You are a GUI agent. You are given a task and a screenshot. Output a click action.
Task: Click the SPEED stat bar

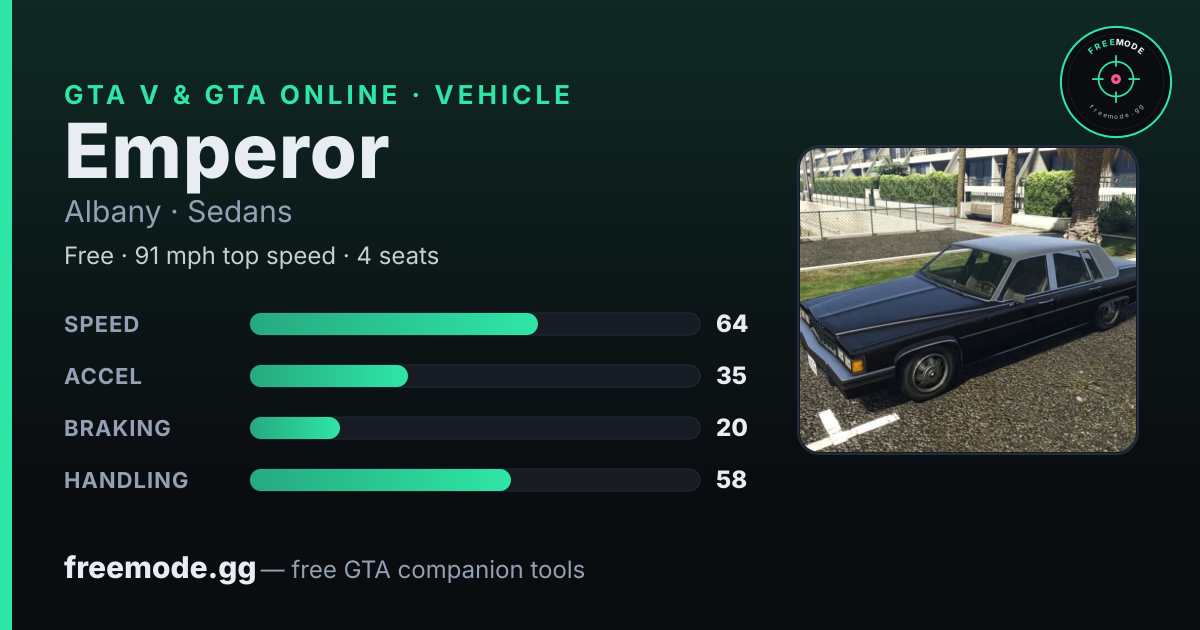(x=474, y=324)
